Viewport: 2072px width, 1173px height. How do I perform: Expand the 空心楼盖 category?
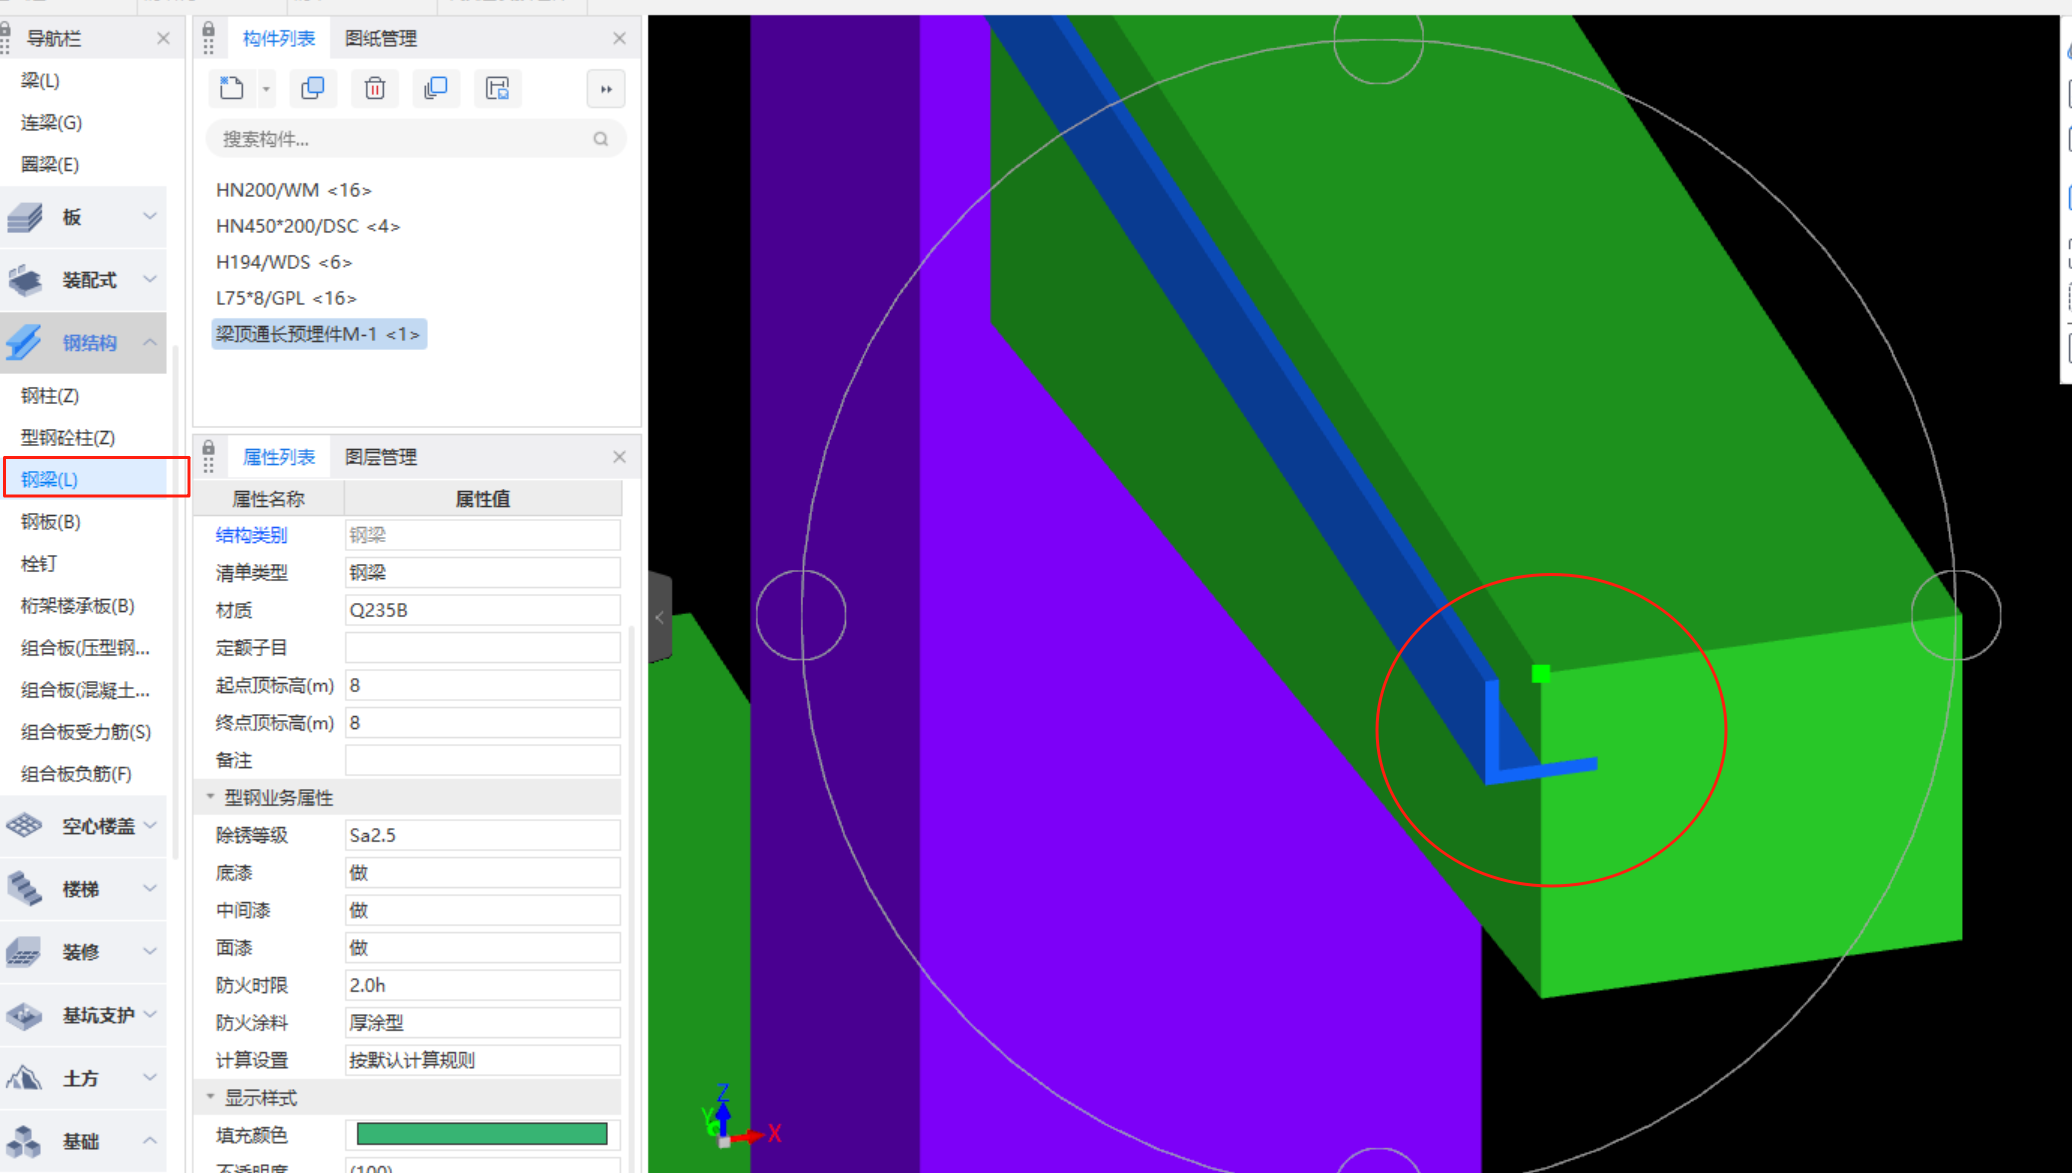pyautogui.click(x=150, y=825)
